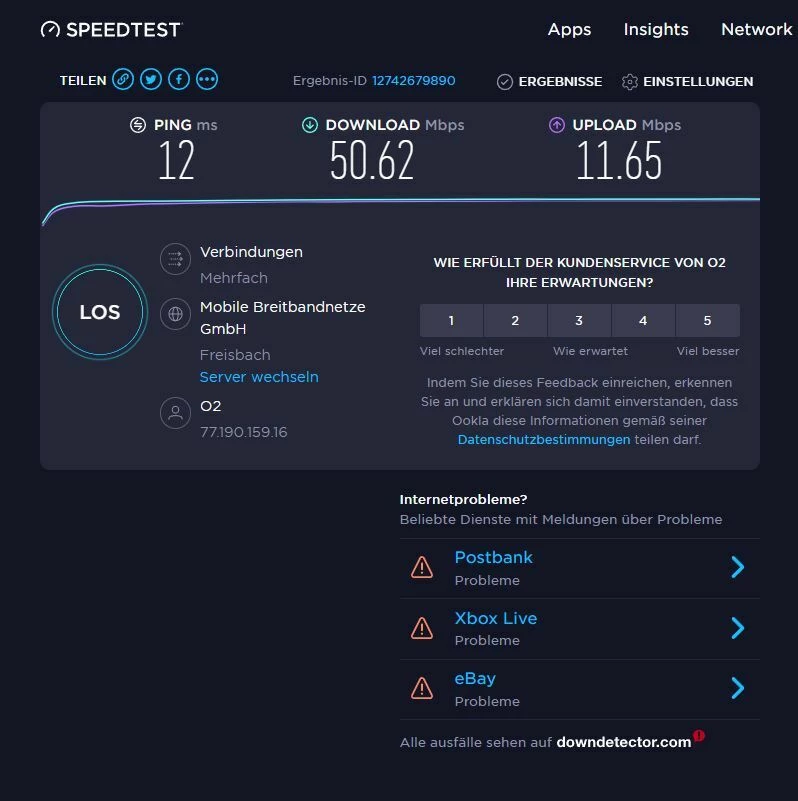Click the Upload arrow icon

pyautogui.click(x=557, y=125)
